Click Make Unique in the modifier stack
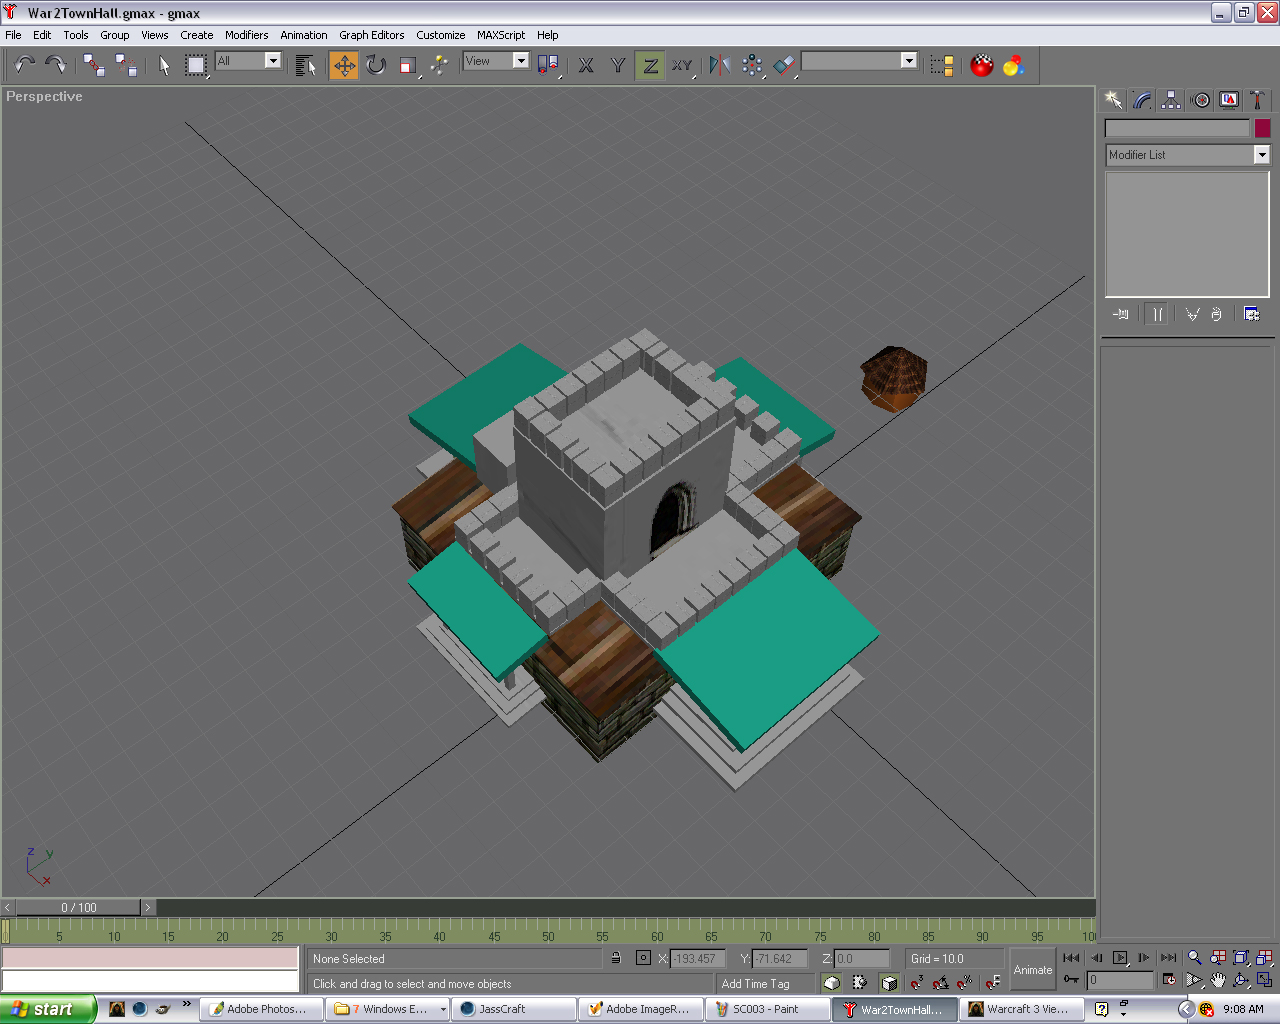Image resolution: width=1280 pixels, height=1024 pixels. coord(1192,314)
